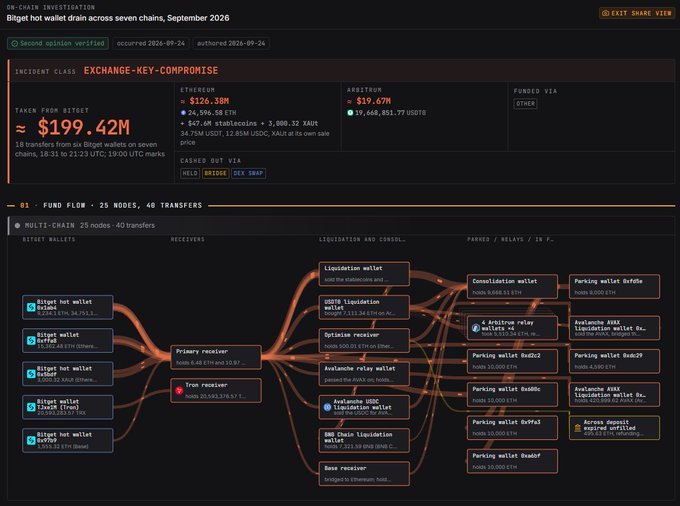This screenshot has width=680, height=506.
Task: Click the Bitget logo on wallet 0x5bdf
Action: point(31,374)
